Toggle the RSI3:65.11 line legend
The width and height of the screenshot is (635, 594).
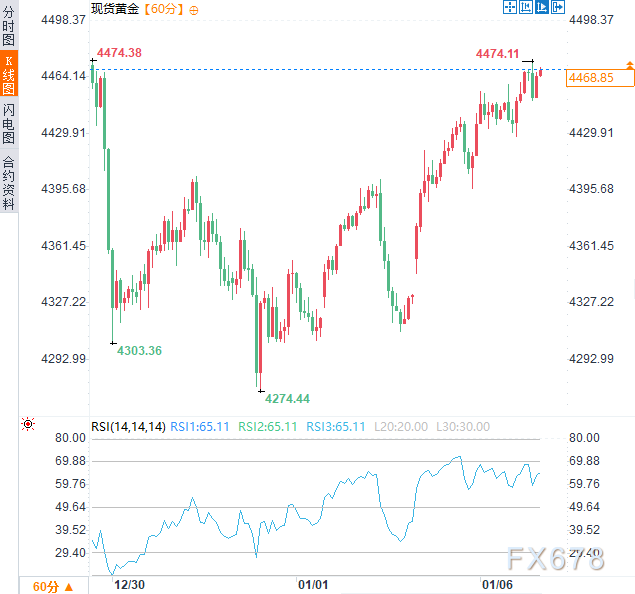(x=336, y=427)
